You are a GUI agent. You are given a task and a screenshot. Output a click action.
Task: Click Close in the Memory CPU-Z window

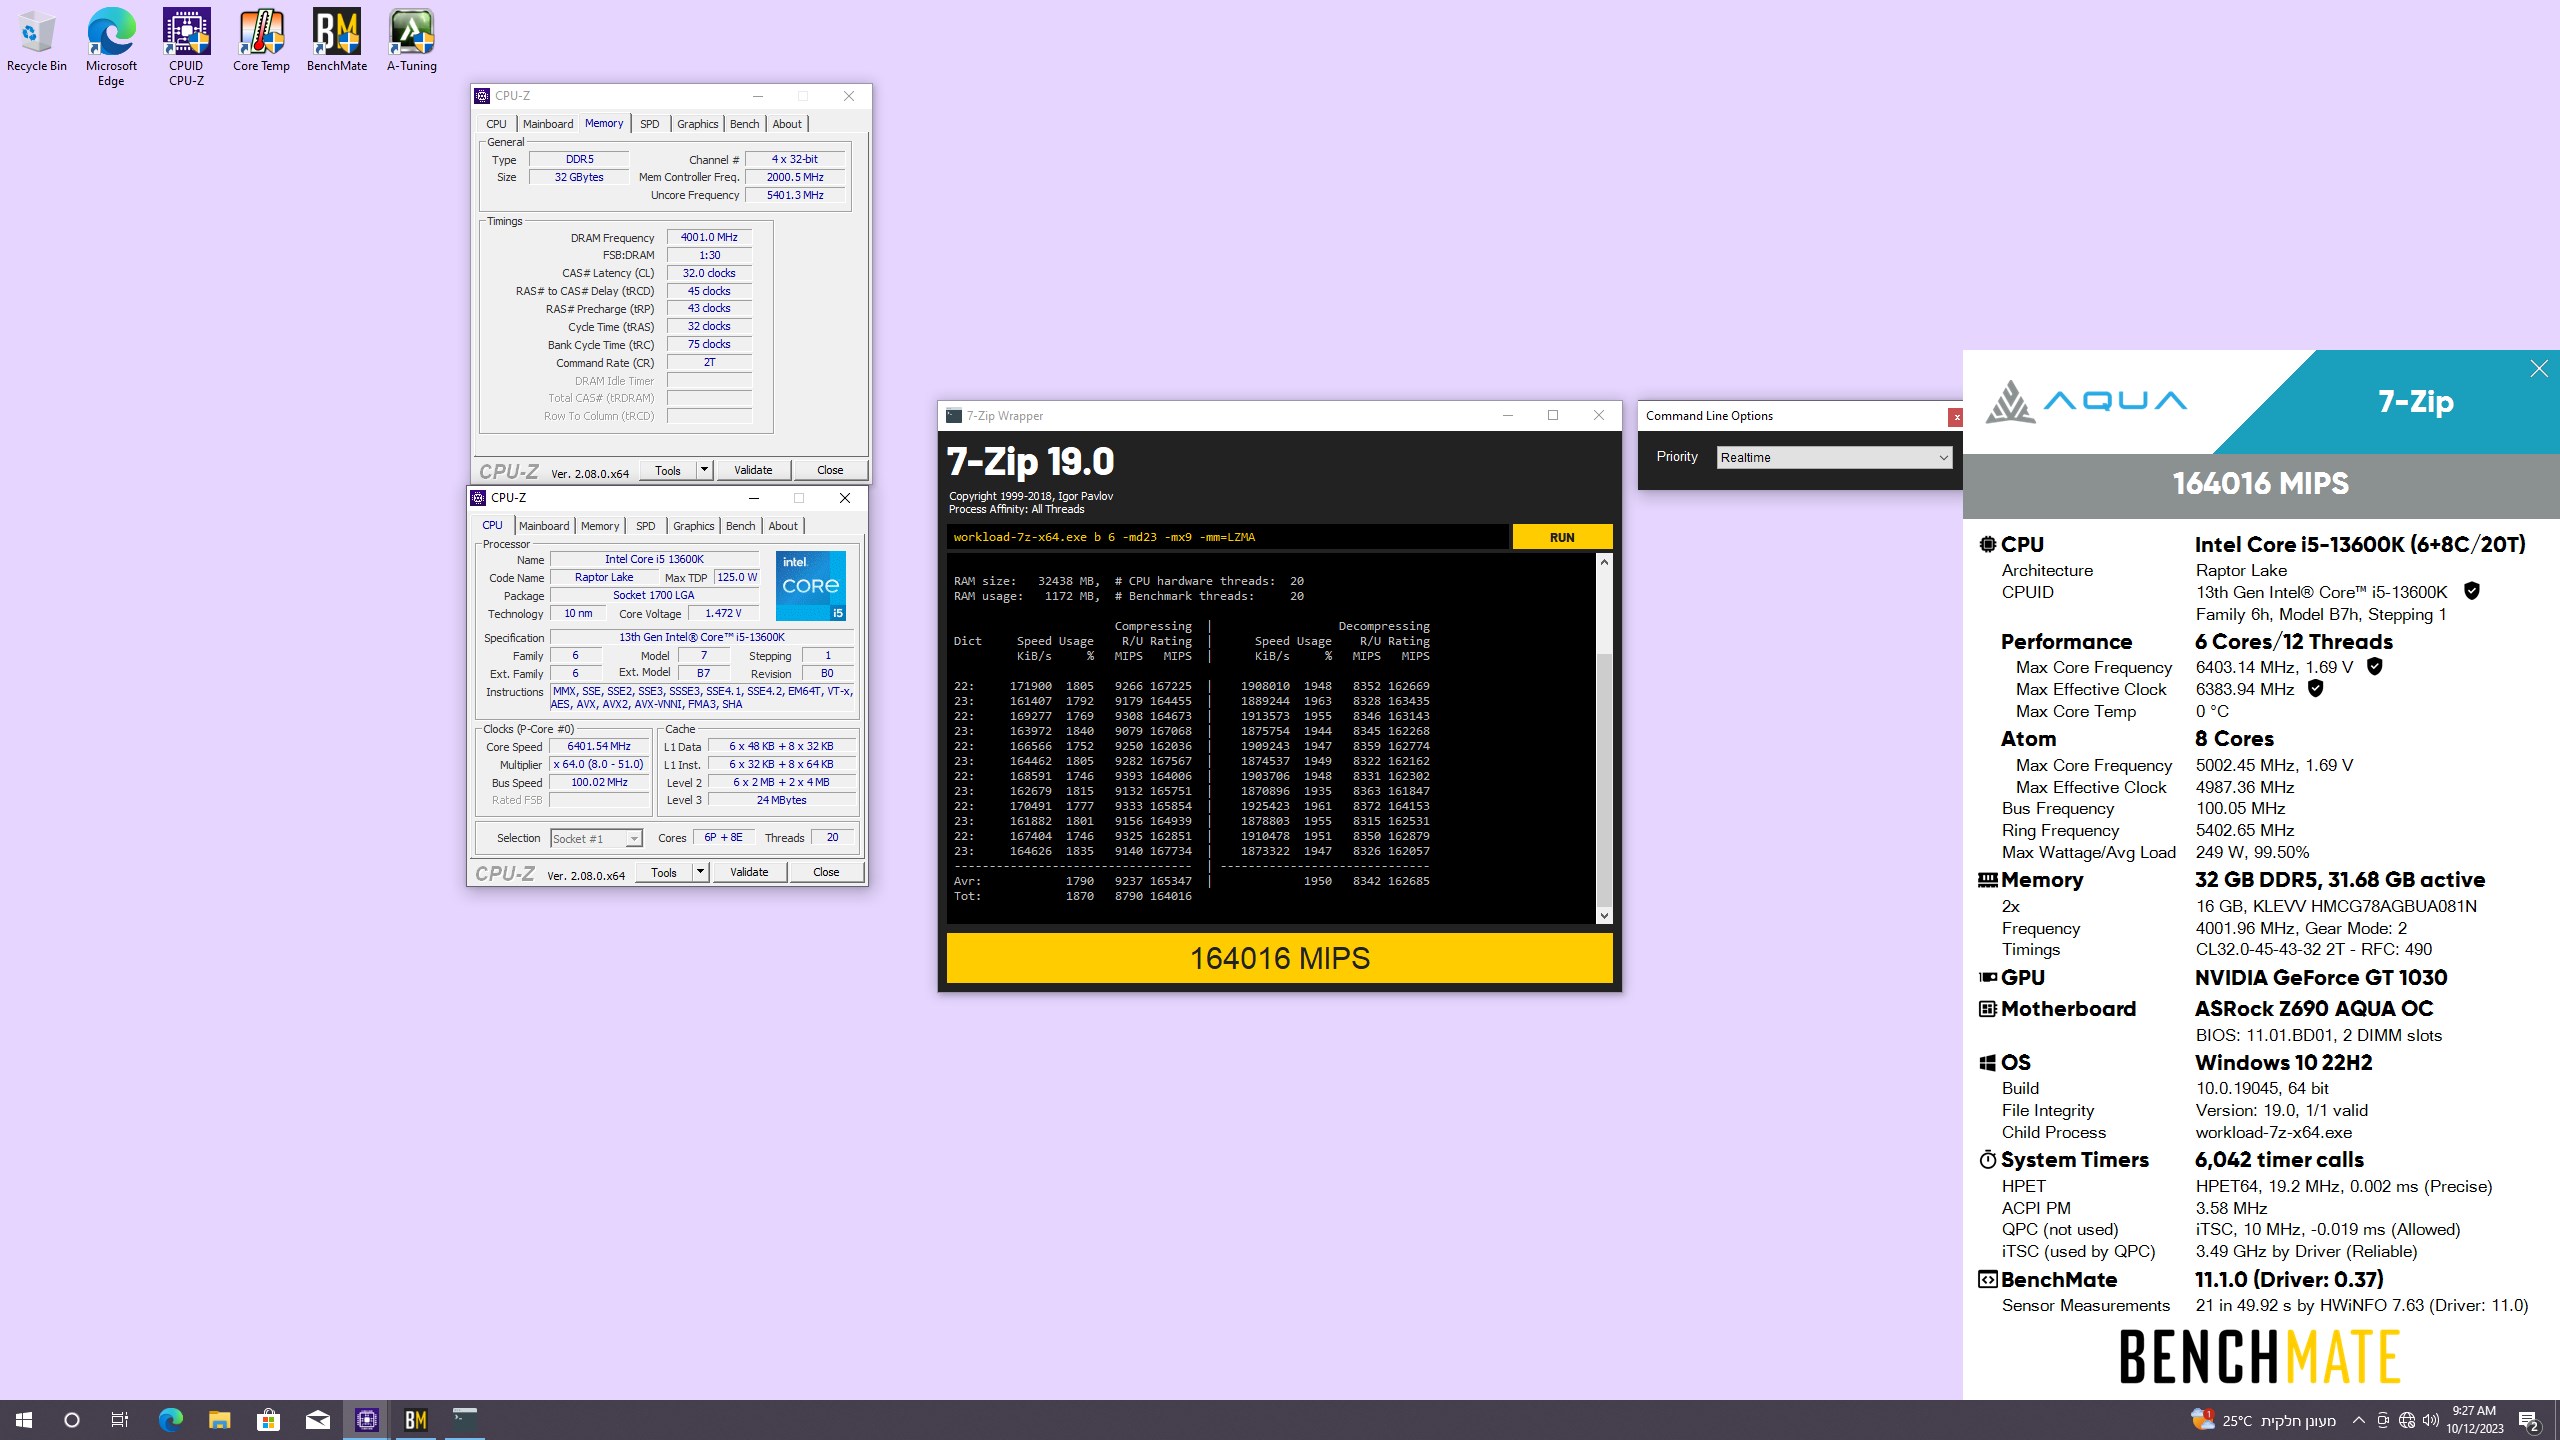830,470
